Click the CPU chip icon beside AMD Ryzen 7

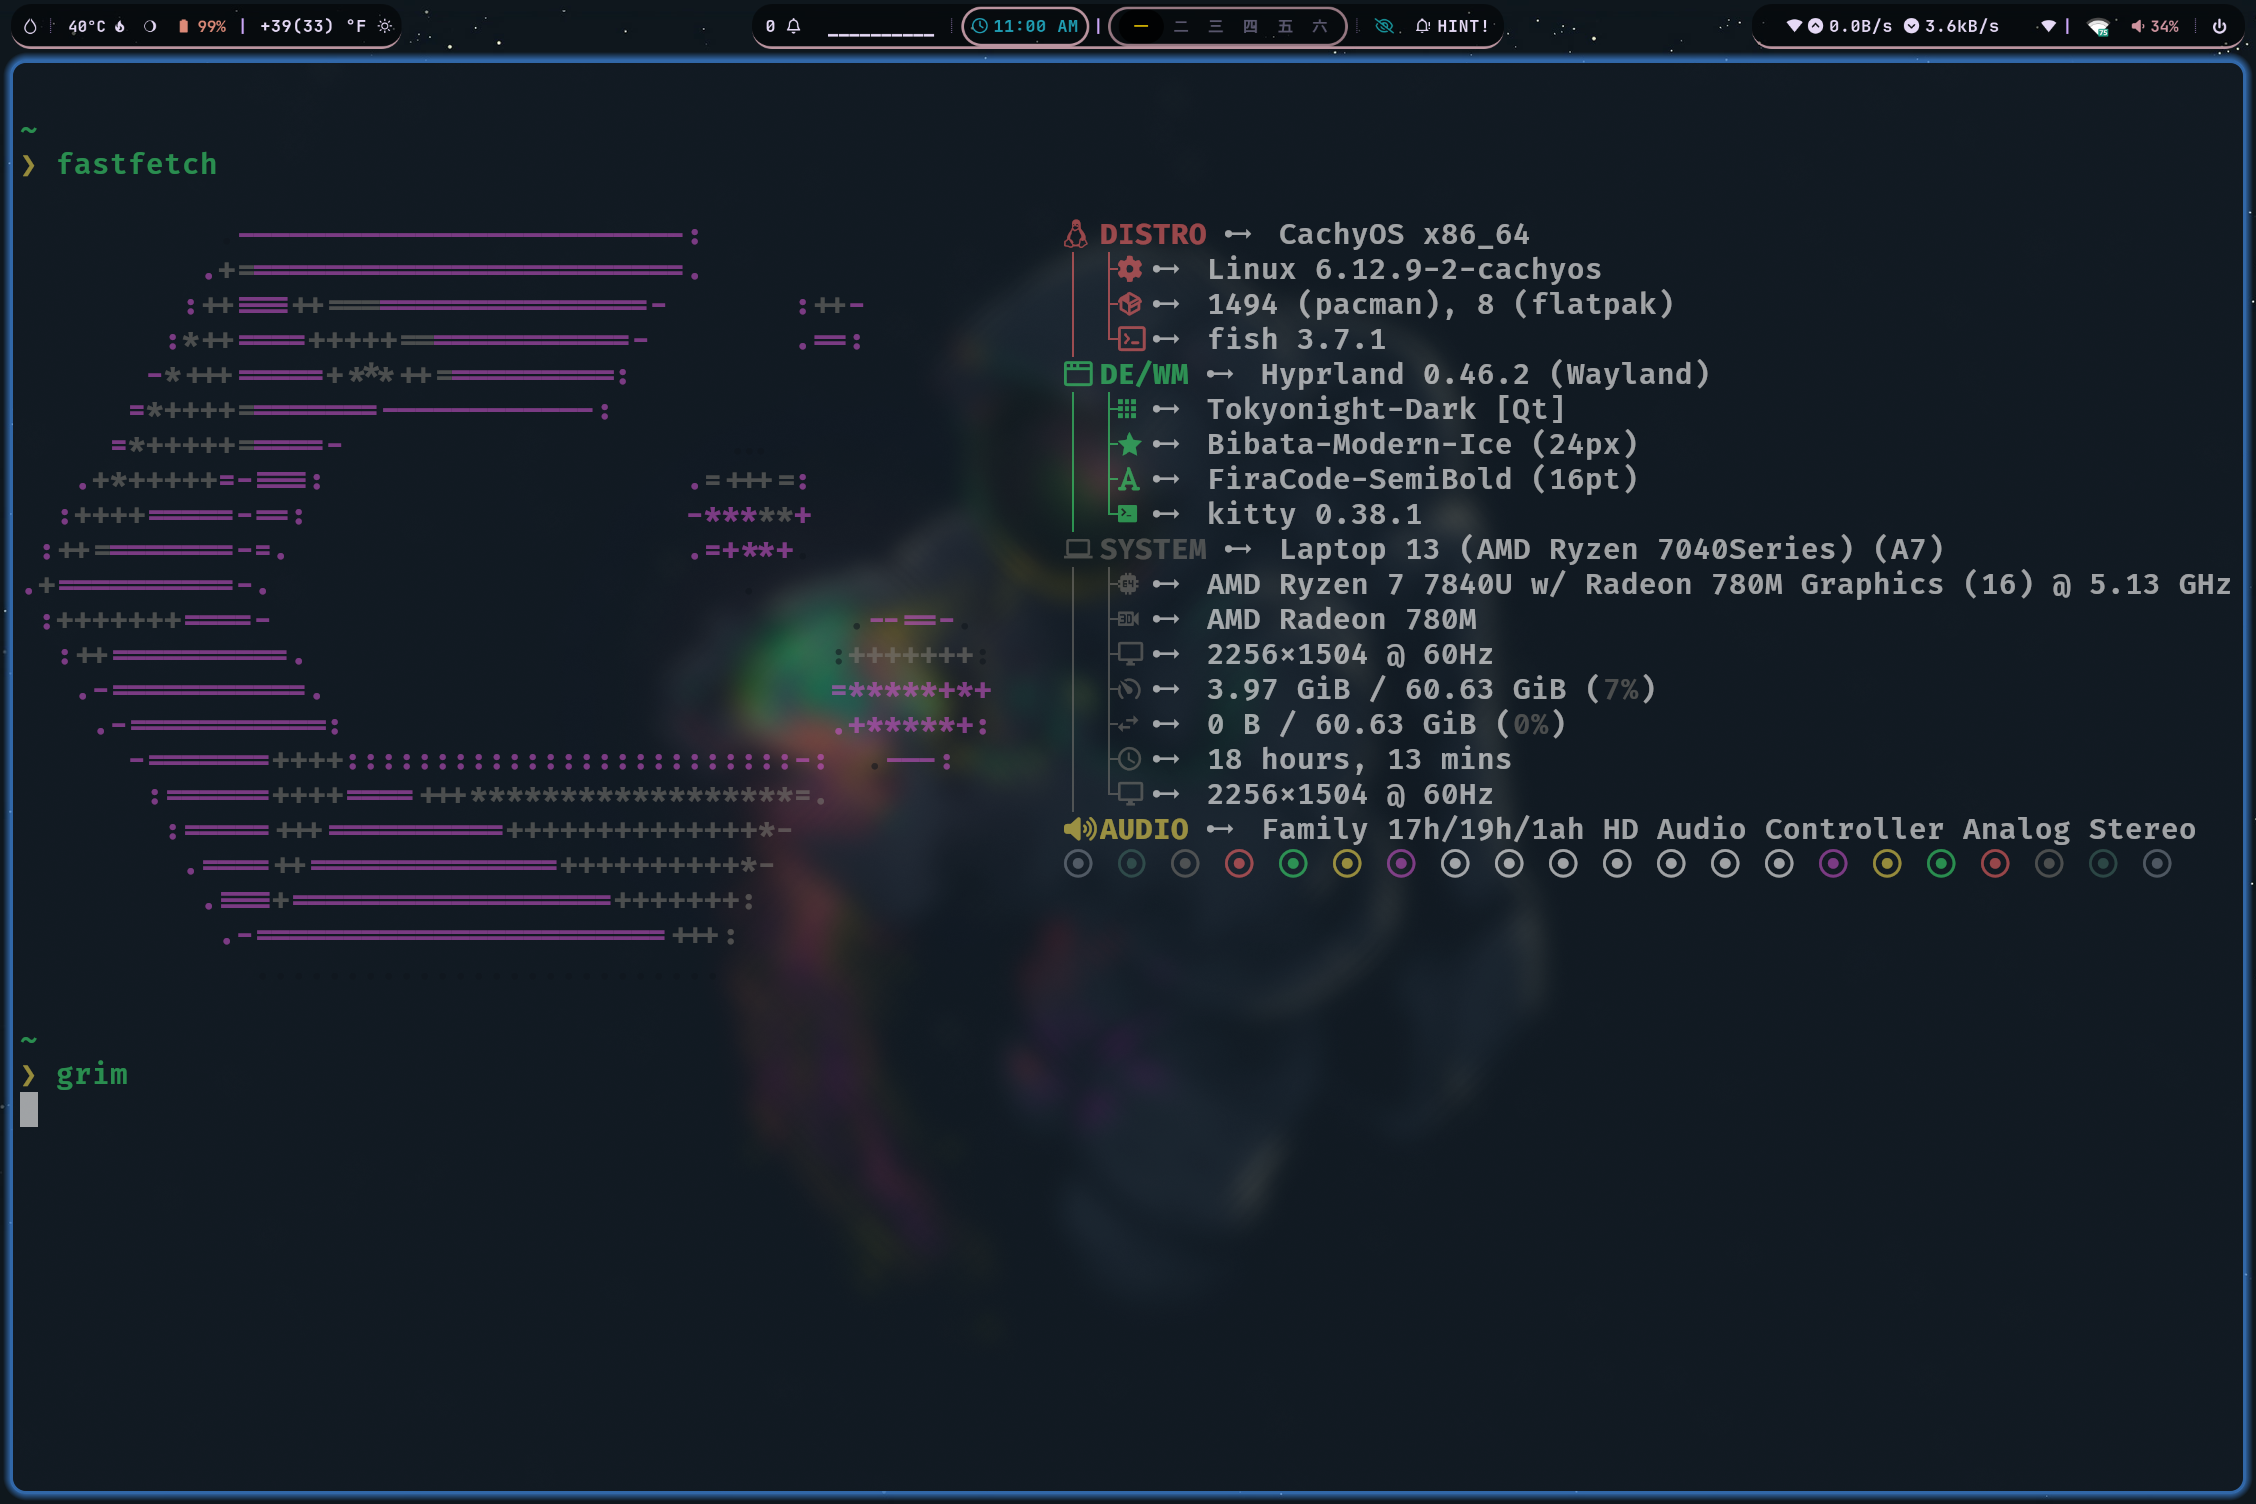tap(1128, 584)
